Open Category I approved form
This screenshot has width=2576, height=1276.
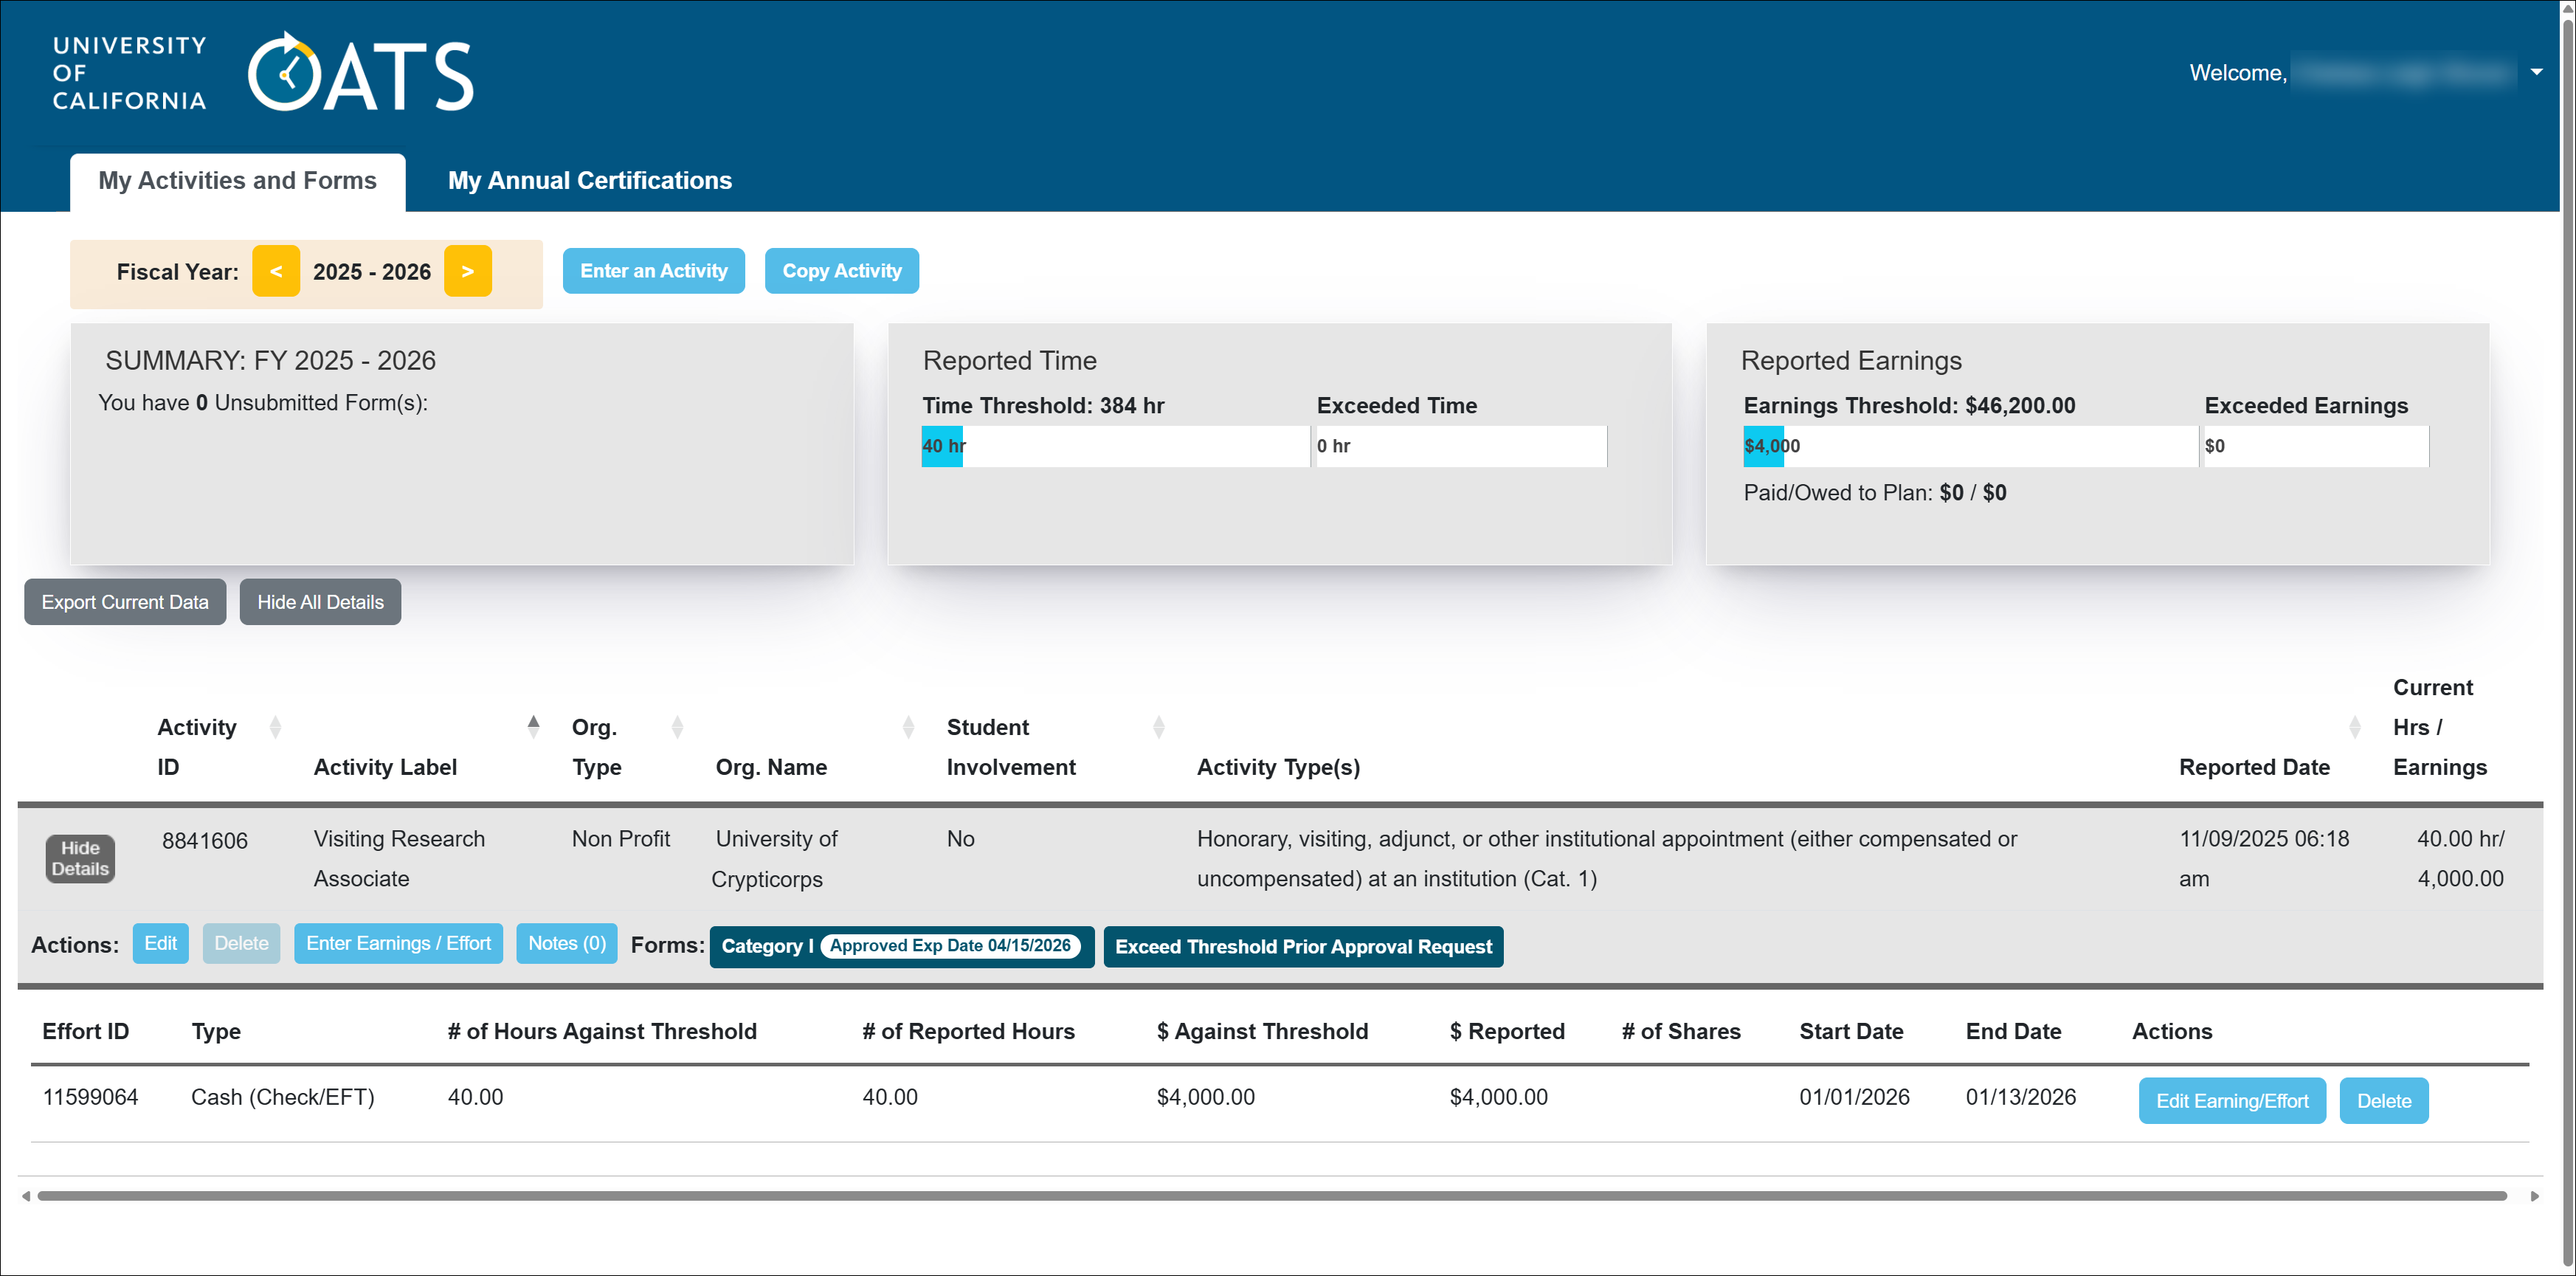(x=901, y=946)
